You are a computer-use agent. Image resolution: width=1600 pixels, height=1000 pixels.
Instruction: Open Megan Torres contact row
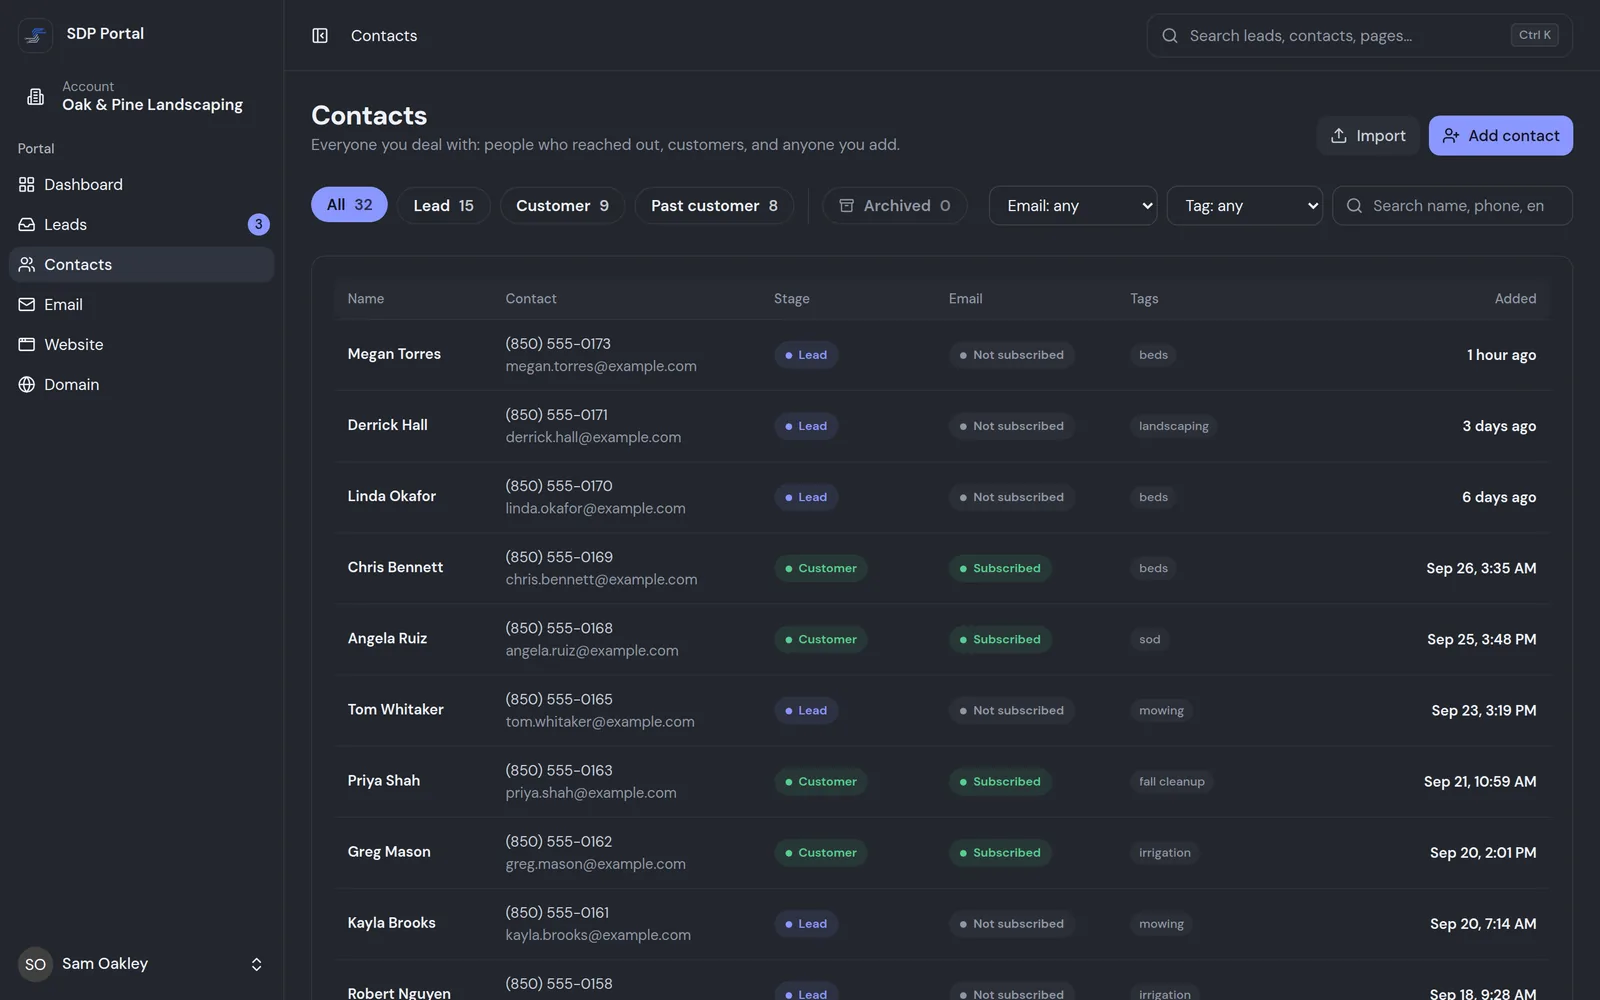[x=942, y=355]
